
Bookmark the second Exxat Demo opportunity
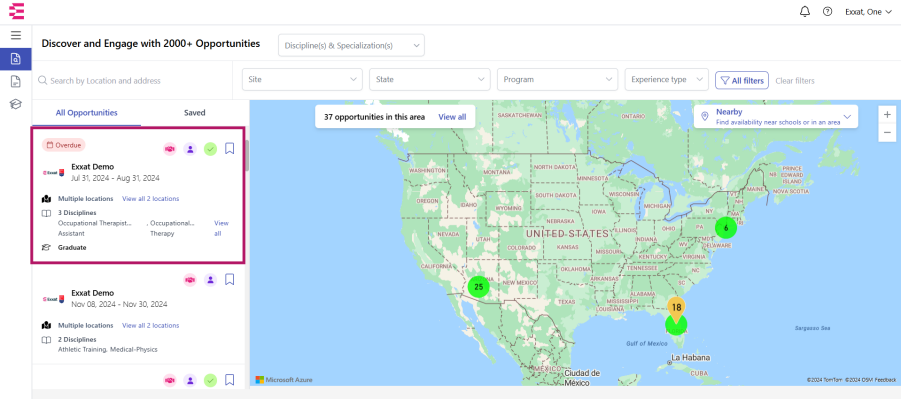[x=230, y=279]
